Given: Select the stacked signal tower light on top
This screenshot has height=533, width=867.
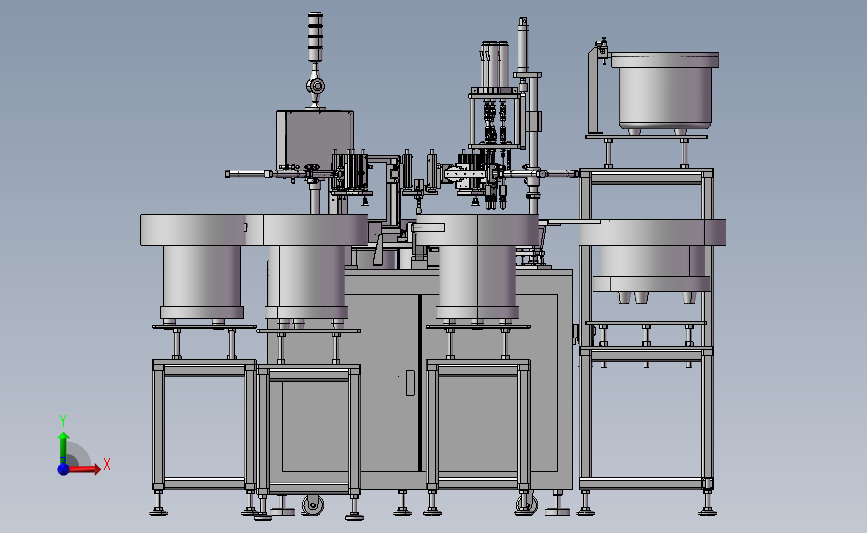Looking at the screenshot, I should pos(315,37).
